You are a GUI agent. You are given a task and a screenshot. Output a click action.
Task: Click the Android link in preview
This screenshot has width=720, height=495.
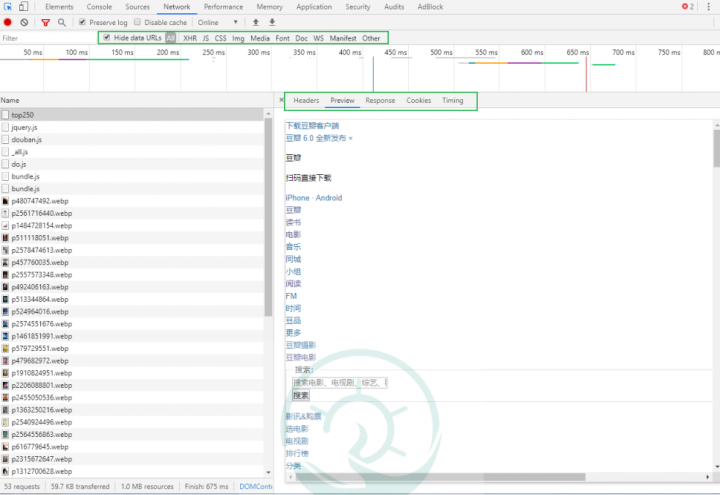click(x=329, y=198)
